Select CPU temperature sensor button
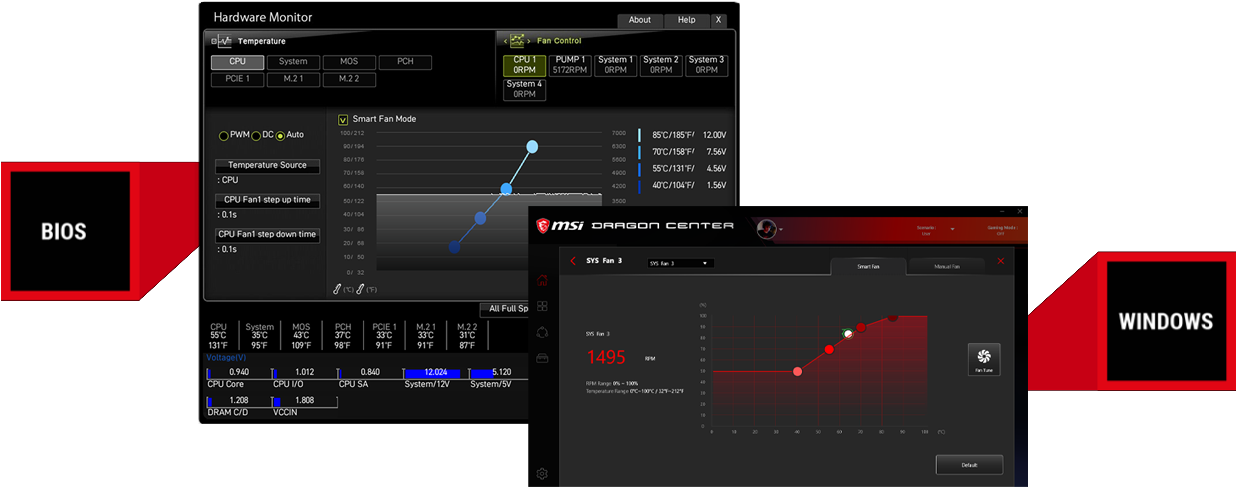Viewport: 1238px width, 487px height. [x=237, y=62]
